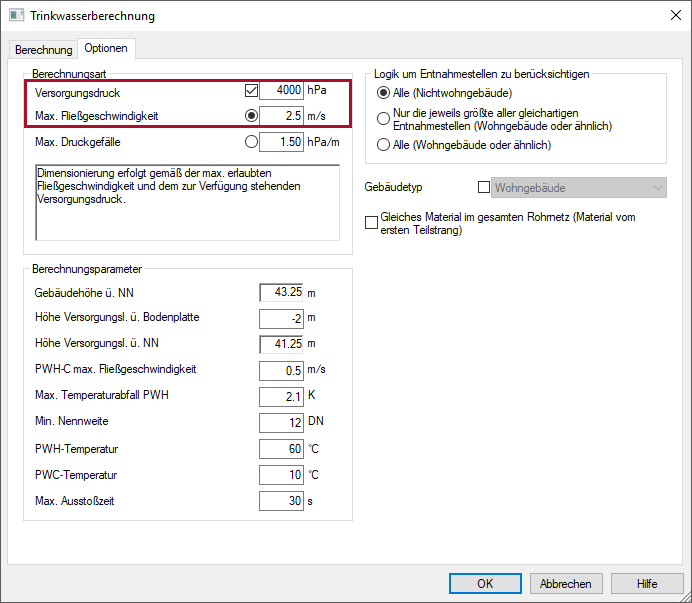Focus the Höhe Versorgungsl. ü. Bodenplatte field

click(282, 318)
